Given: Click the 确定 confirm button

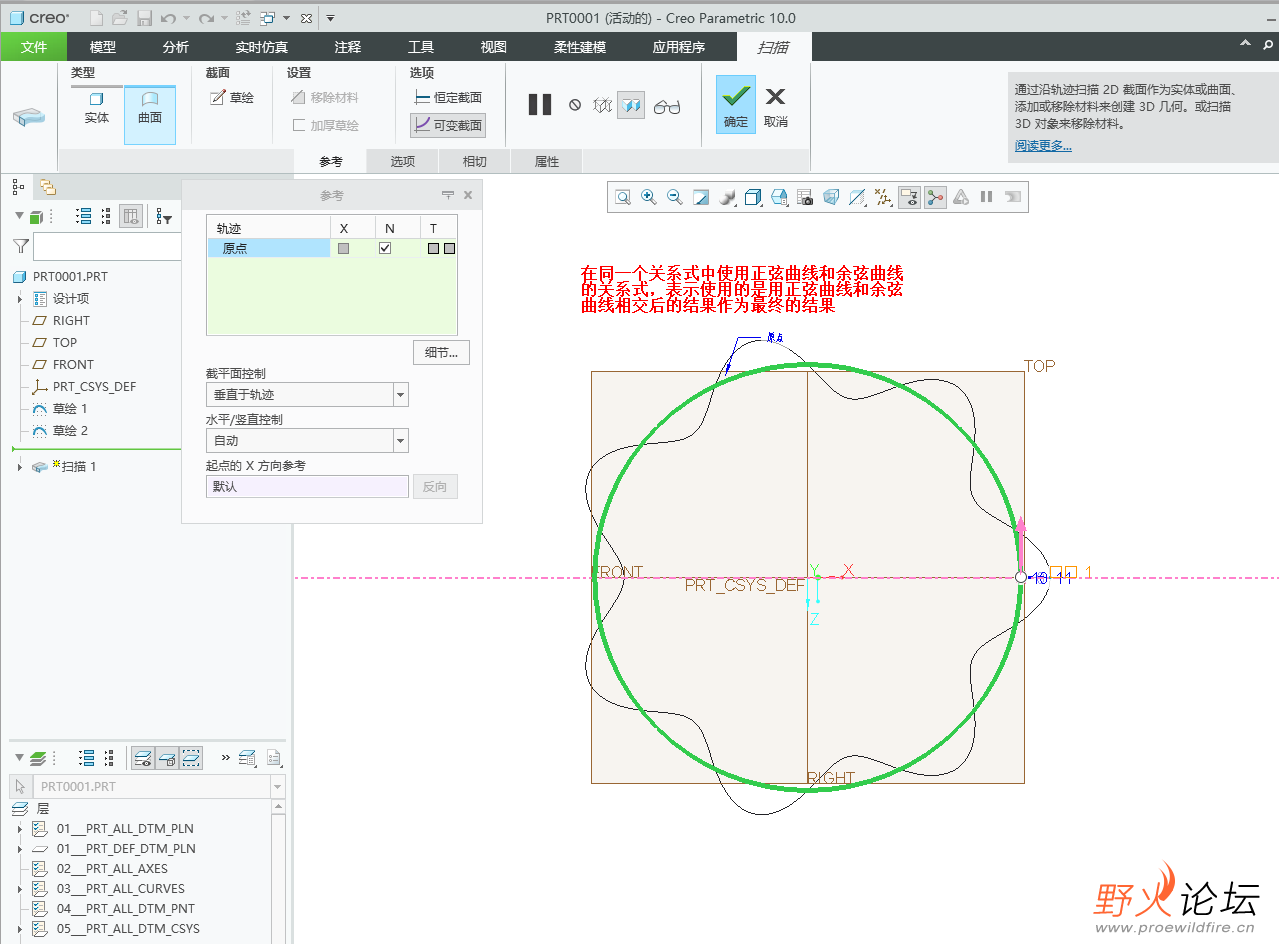Looking at the screenshot, I should click(736, 105).
